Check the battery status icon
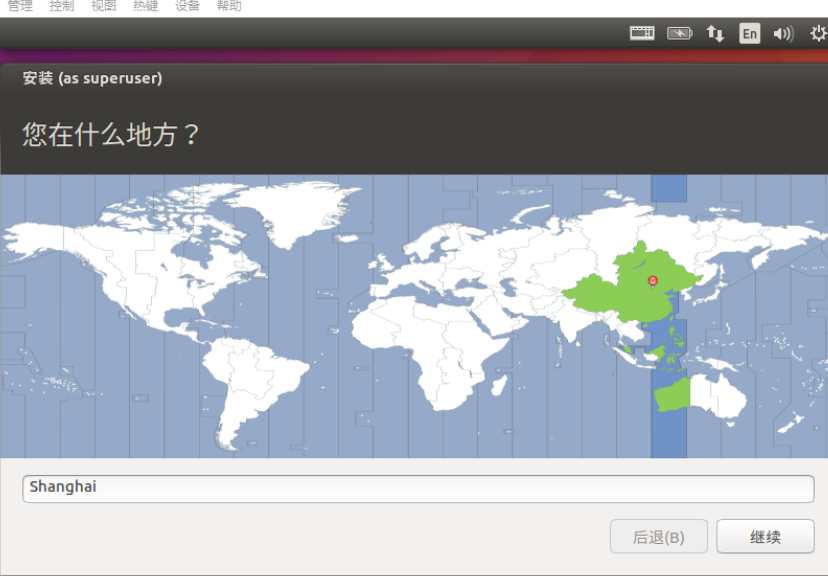The image size is (828, 576). pyautogui.click(x=679, y=34)
